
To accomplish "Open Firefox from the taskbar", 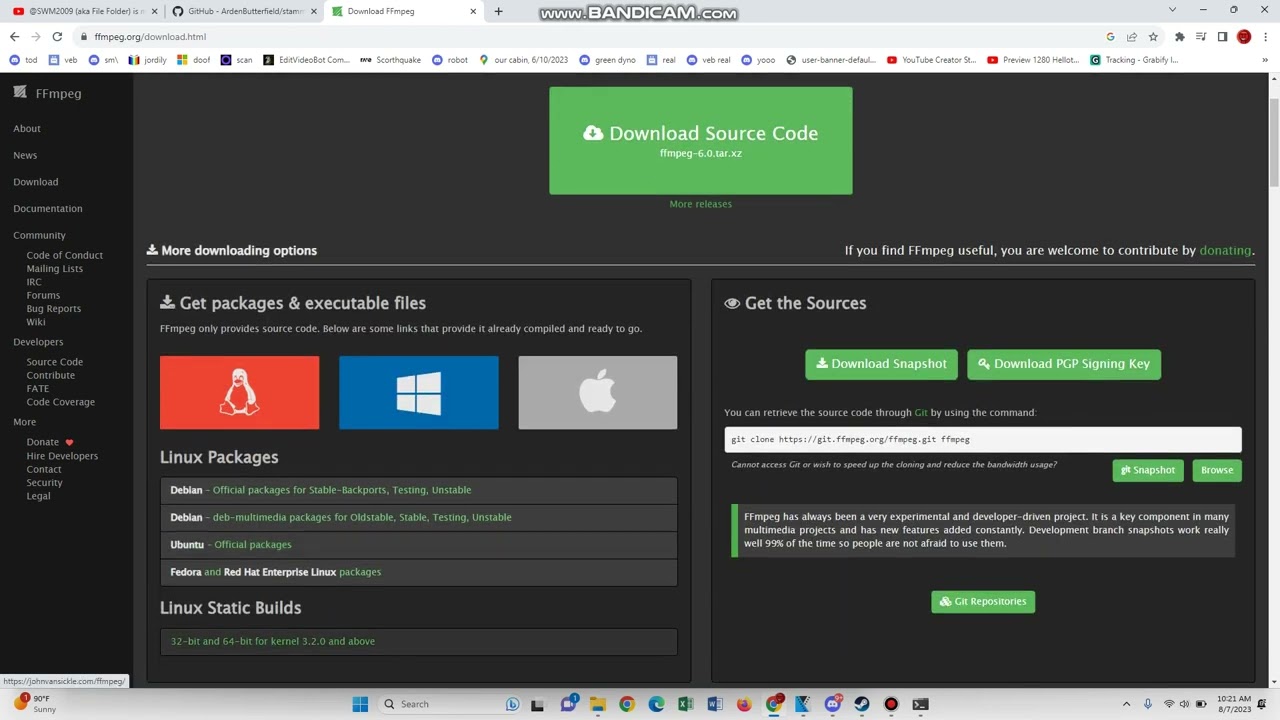I will [x=744, y=704].
